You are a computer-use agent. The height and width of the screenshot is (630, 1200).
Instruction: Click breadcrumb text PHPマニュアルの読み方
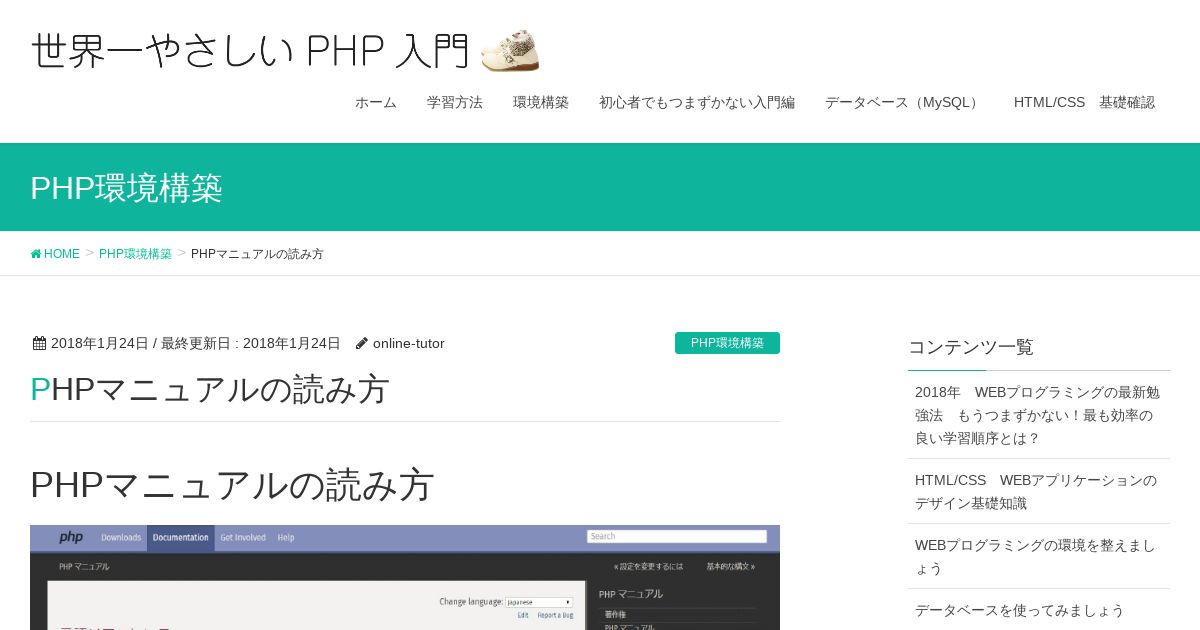[257, 254]
